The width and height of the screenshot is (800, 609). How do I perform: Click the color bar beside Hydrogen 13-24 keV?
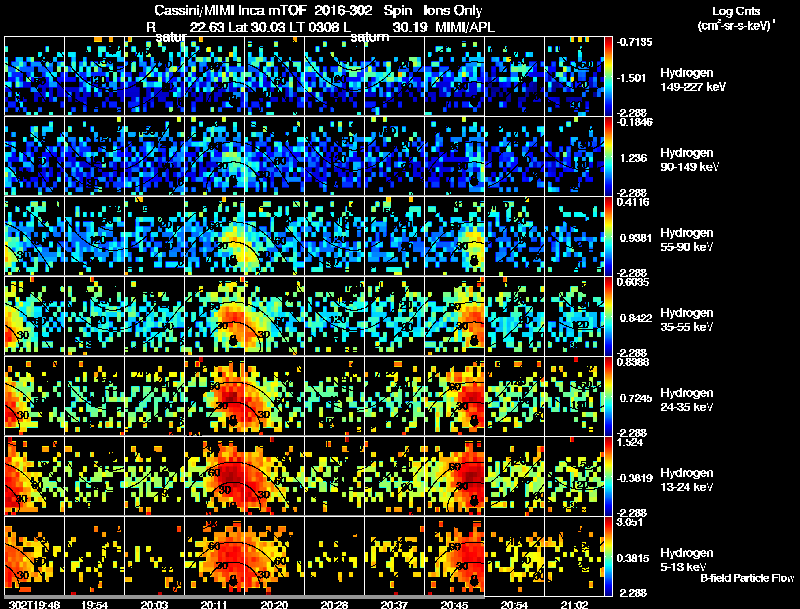(608, 476)
